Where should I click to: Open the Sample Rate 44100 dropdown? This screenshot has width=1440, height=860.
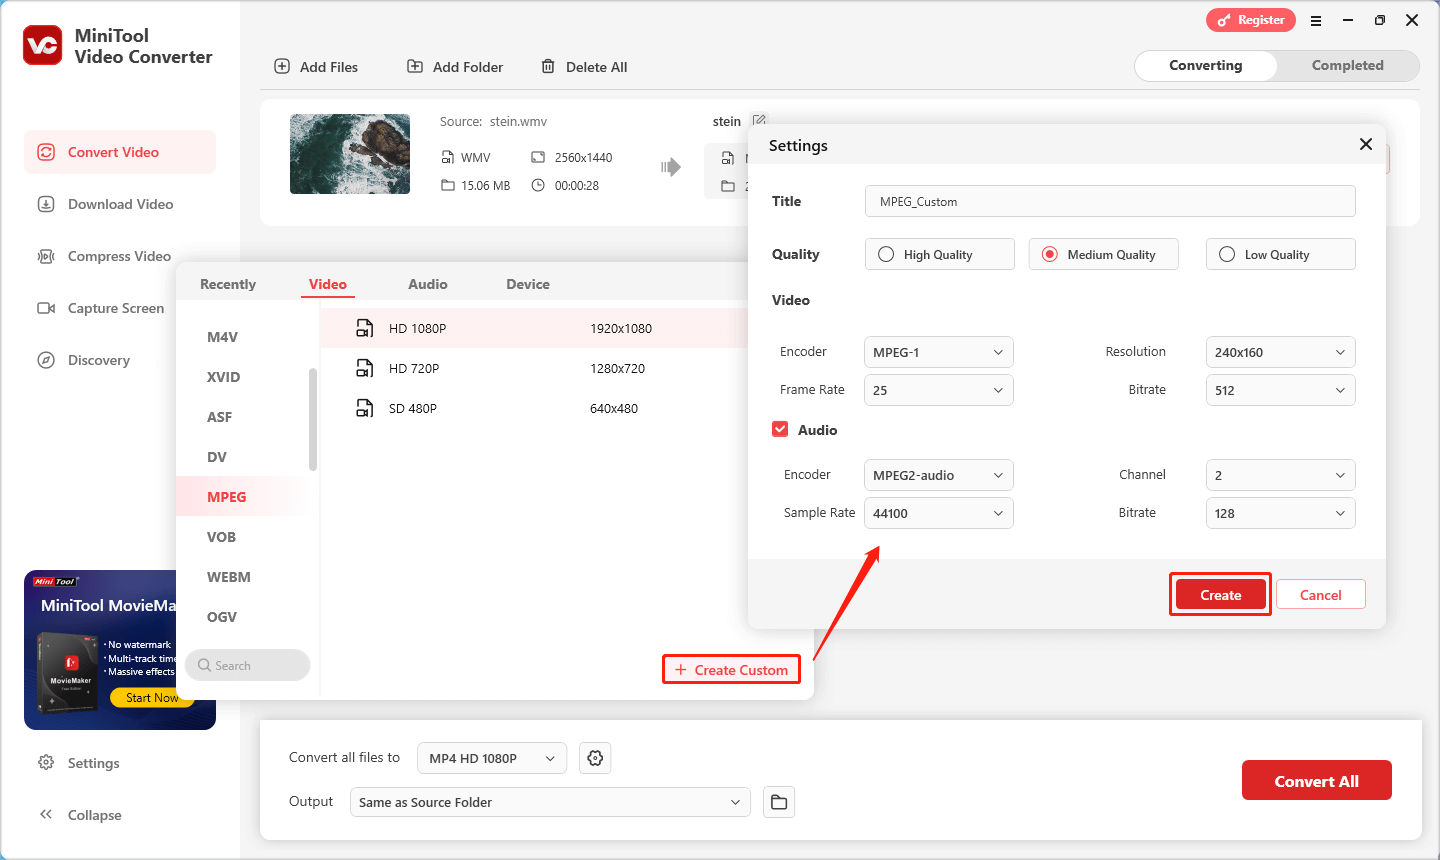pyautogui.click(x=939, y=513)
